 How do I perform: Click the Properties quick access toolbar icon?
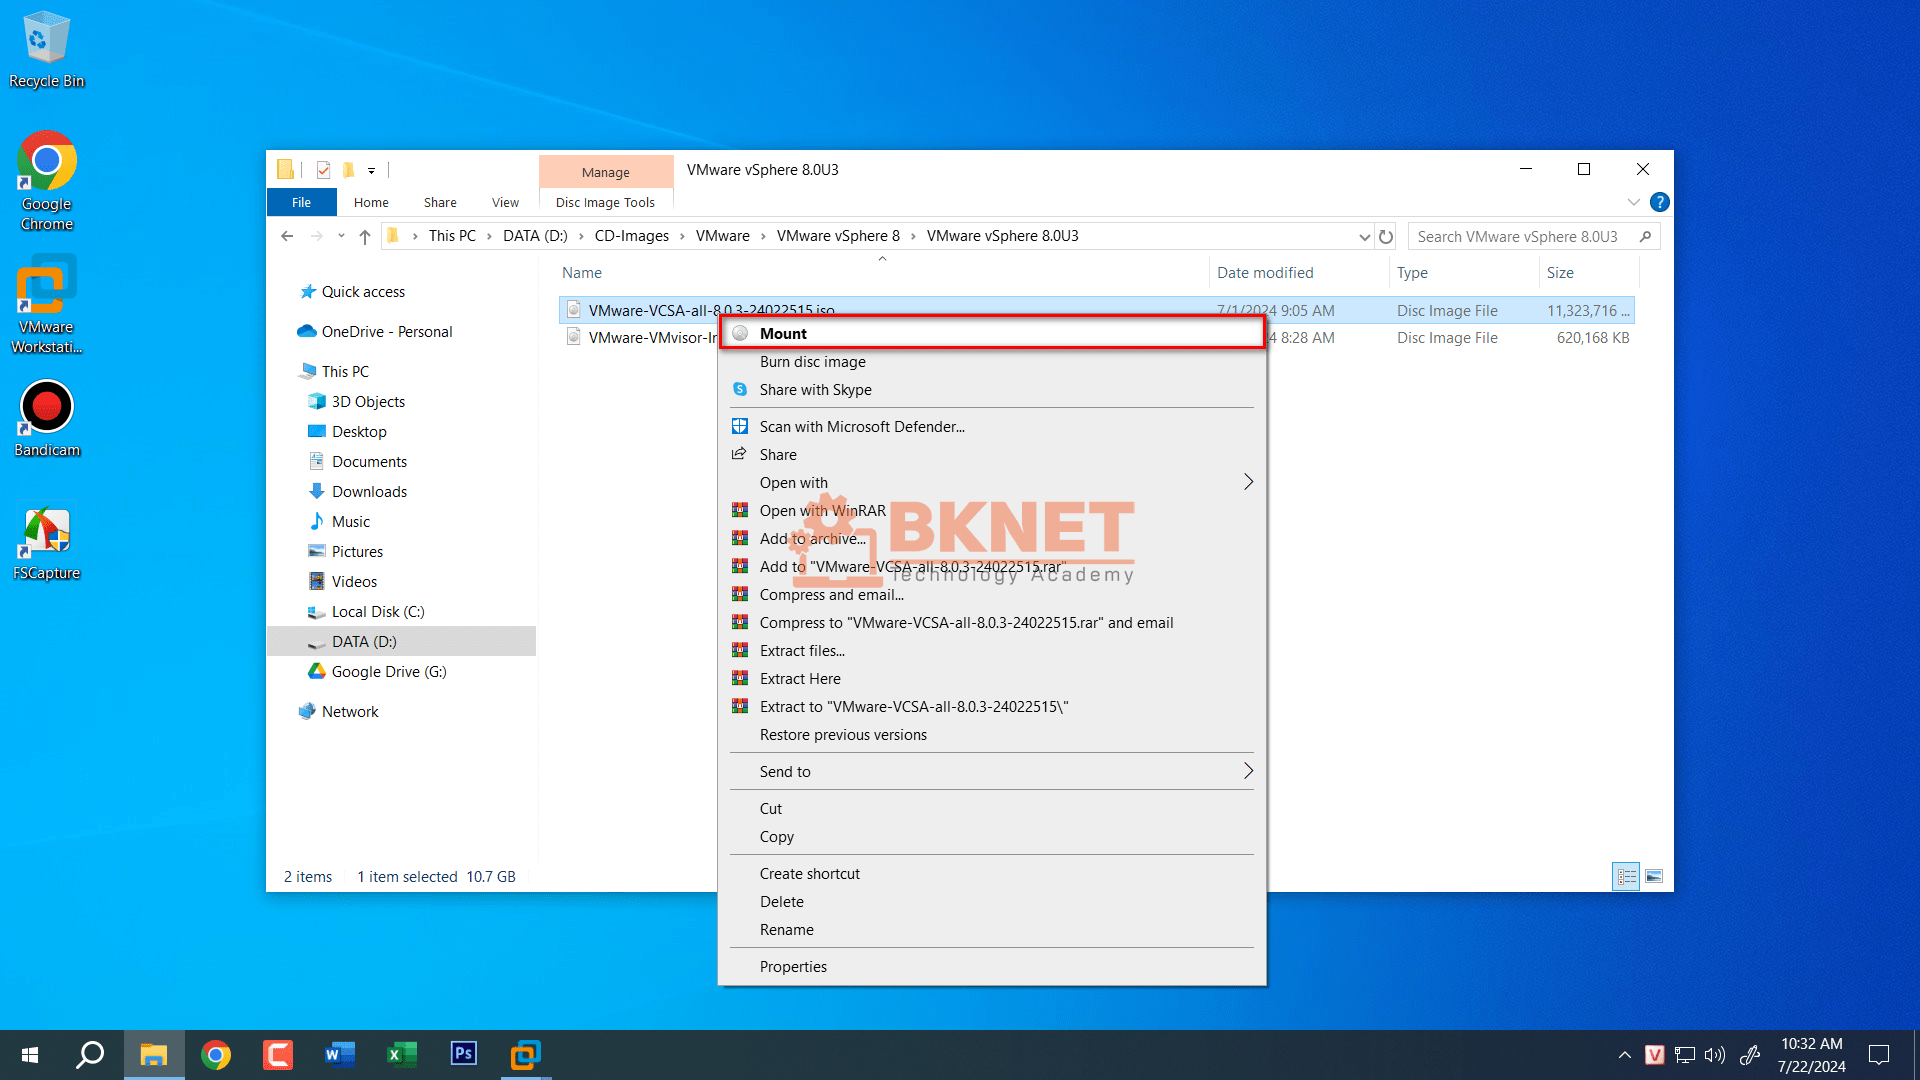(323, 170)
